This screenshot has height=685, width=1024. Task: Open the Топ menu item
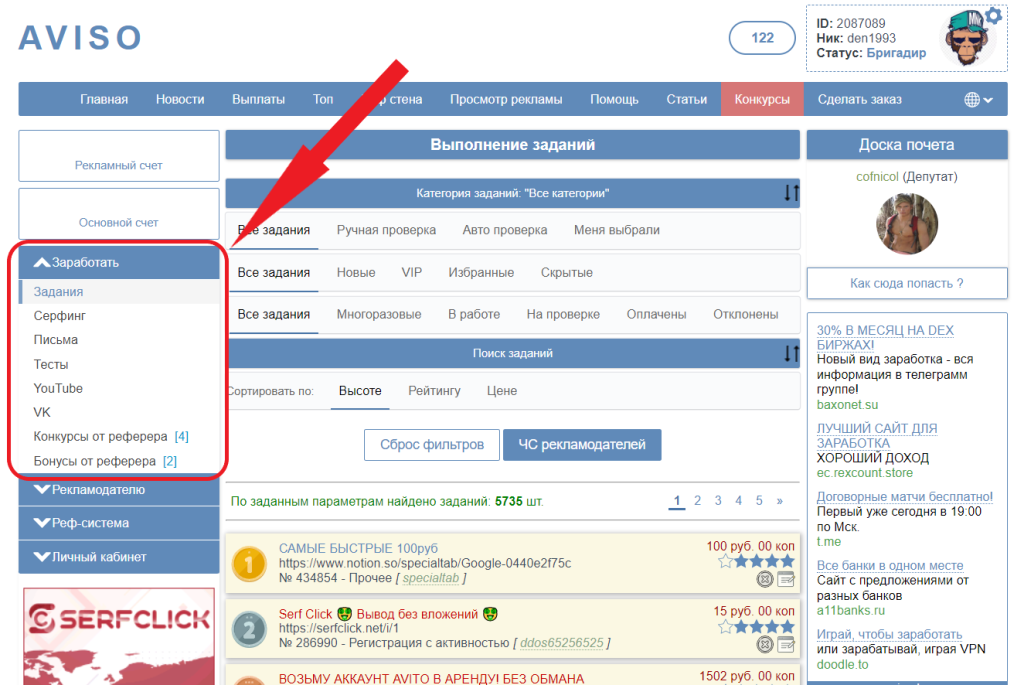pyautogui.click(x=323, y=99)
